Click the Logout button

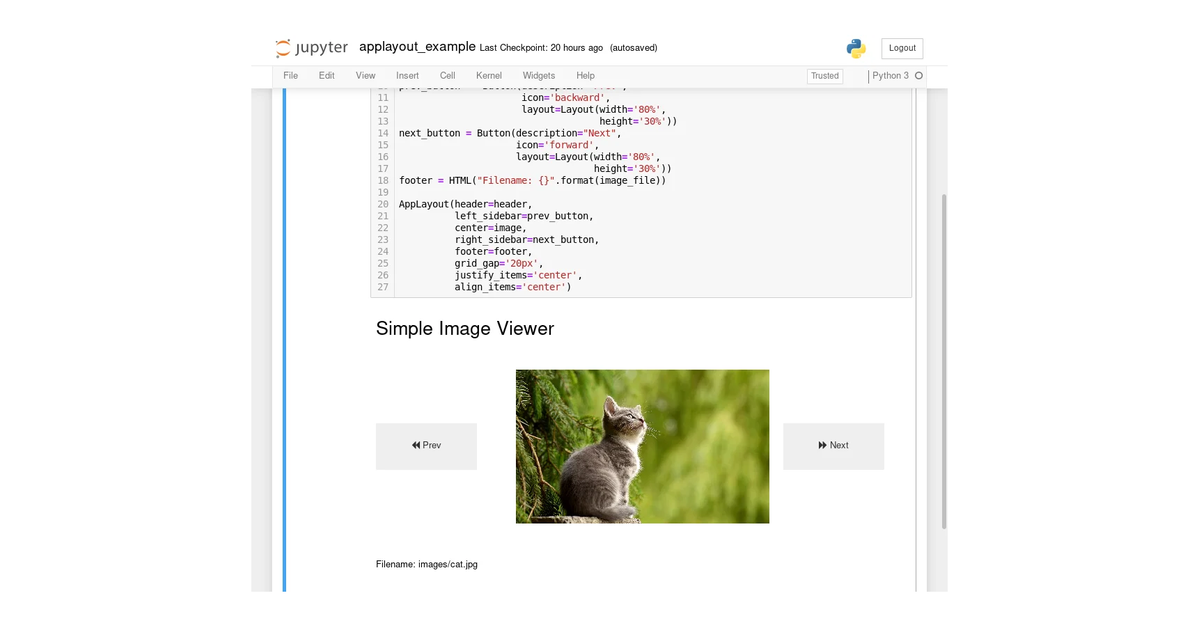pyautogui.click(x=902, y=48)
